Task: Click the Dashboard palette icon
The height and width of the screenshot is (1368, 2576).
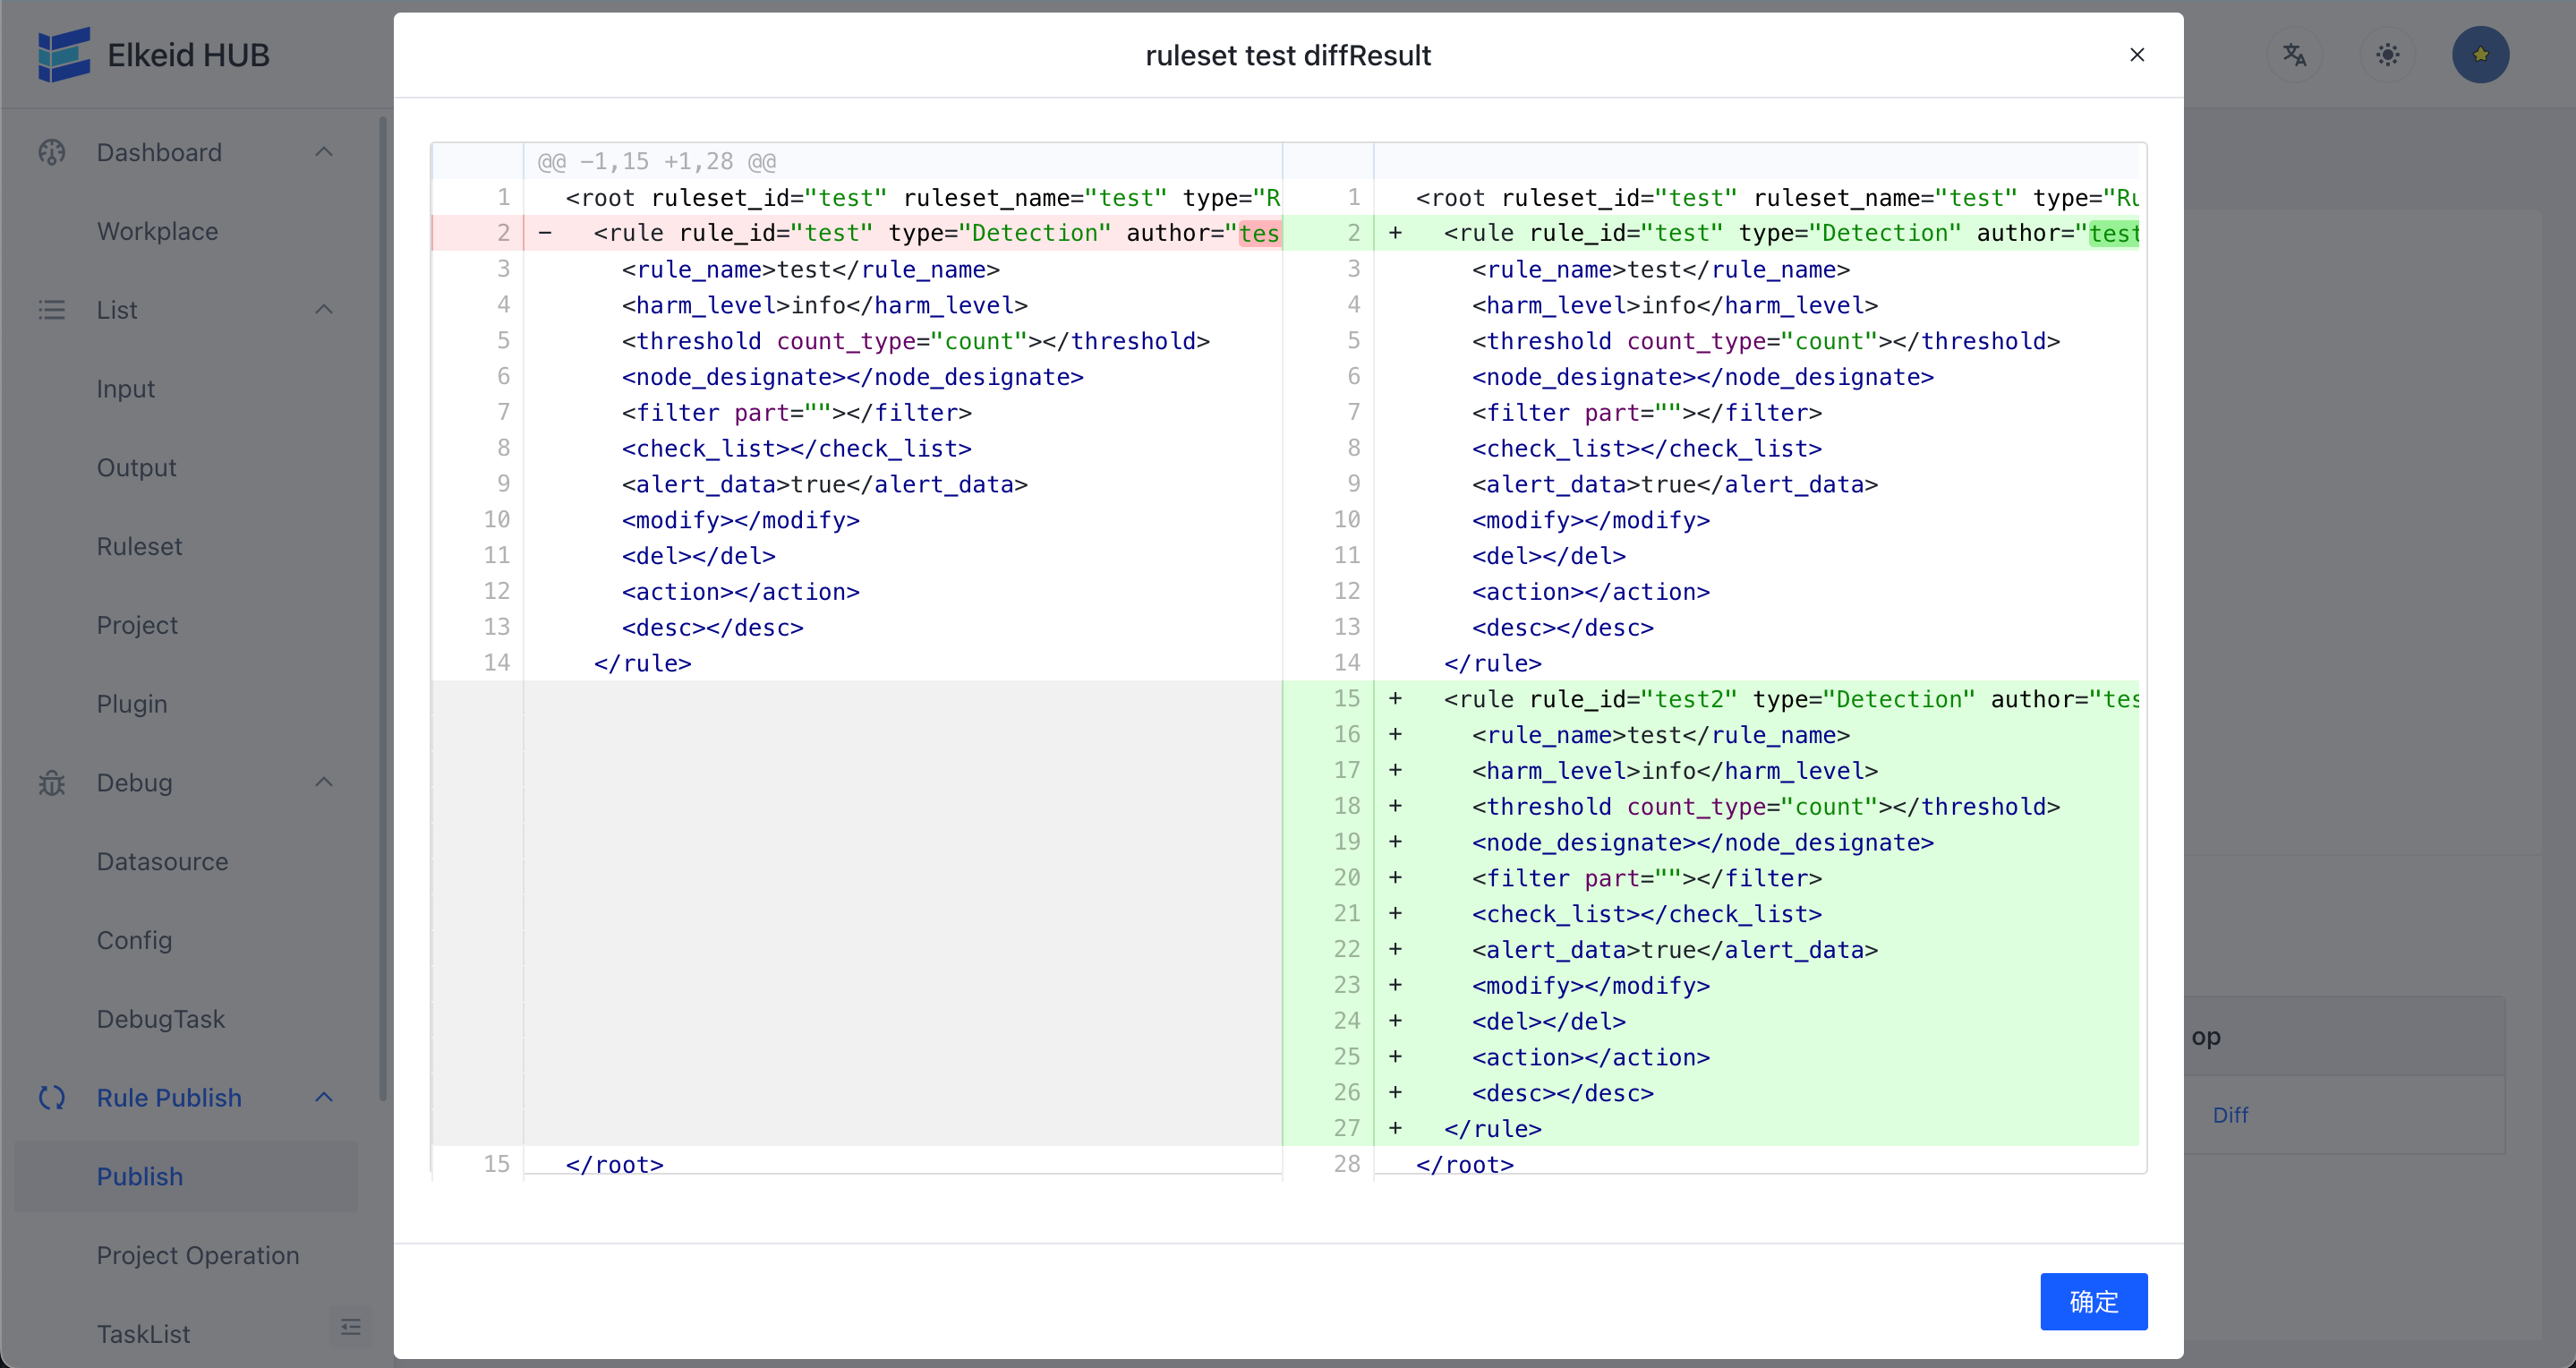Action: tap(52, 152)
